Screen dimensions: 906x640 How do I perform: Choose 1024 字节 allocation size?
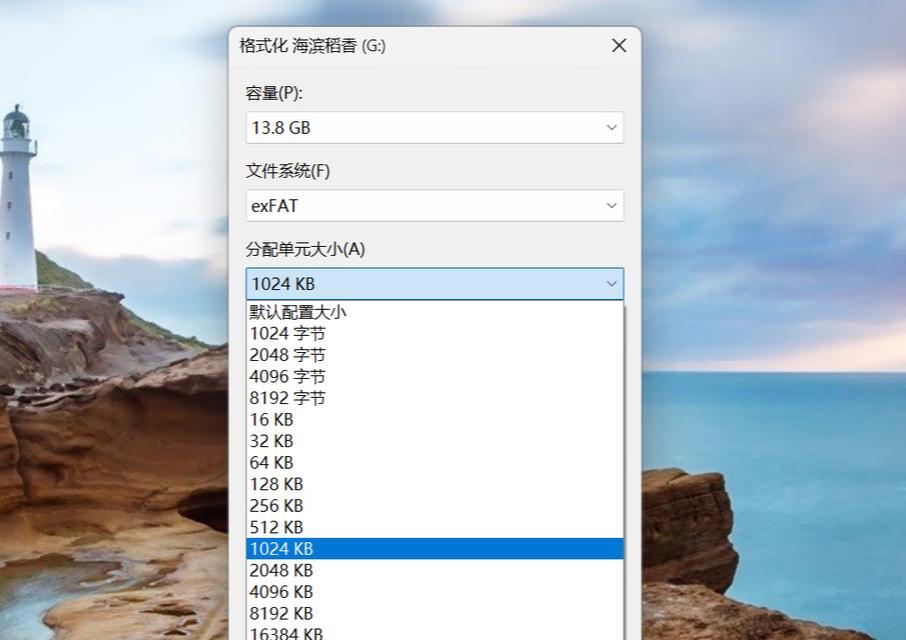pyautogui.click(x=435, y=334)
